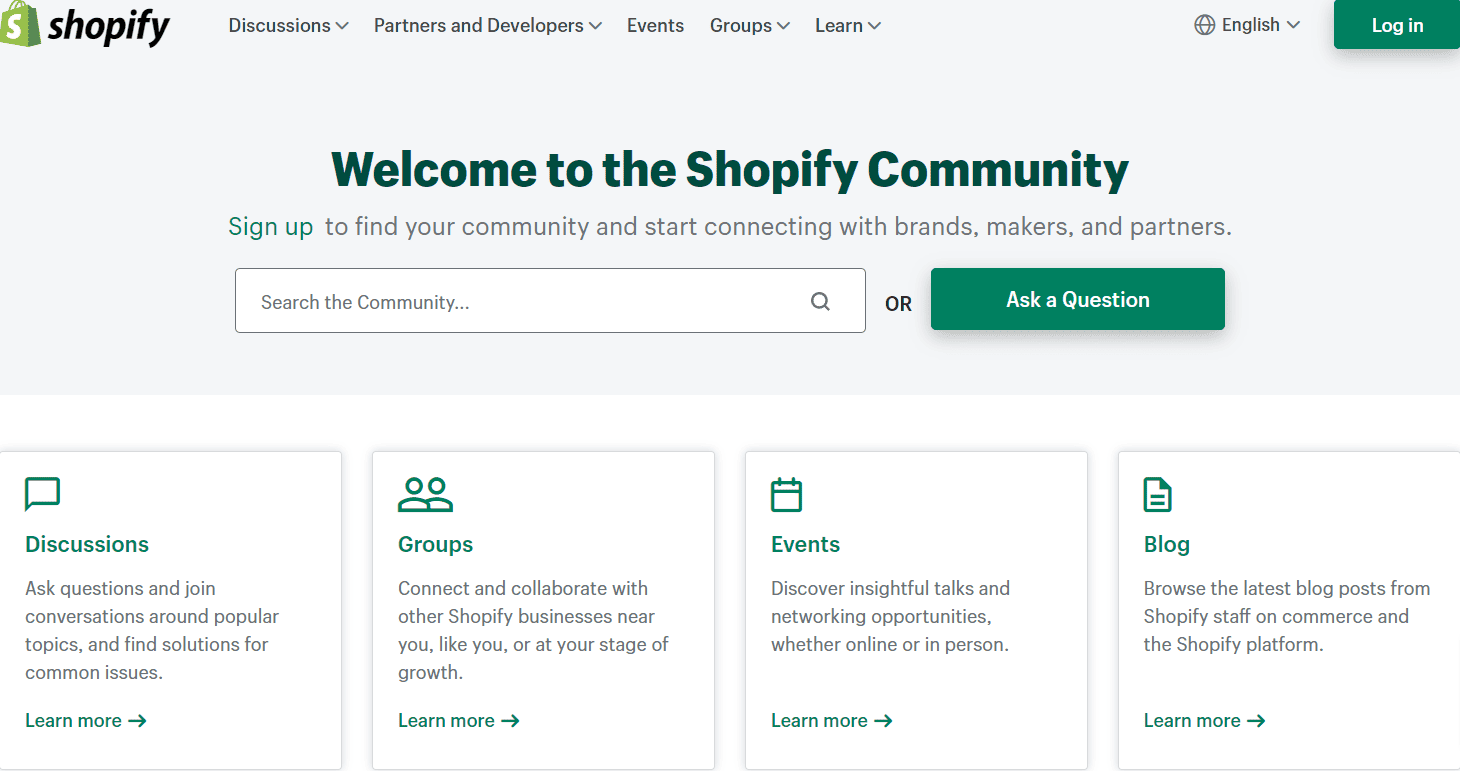Image resolution: width=1460 pixels, height=771 pixels.
Task: Click the Shopify shopping bag logo
Action: (x=22, y=25)
